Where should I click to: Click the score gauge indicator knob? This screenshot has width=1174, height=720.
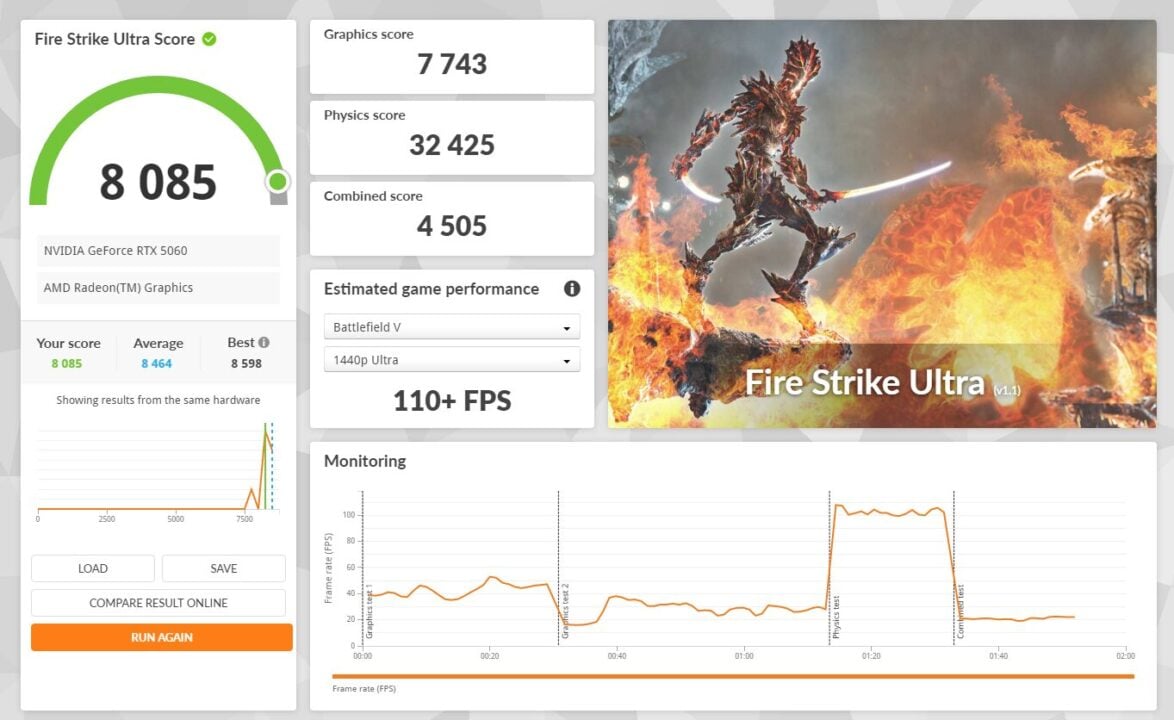point(278,181)
